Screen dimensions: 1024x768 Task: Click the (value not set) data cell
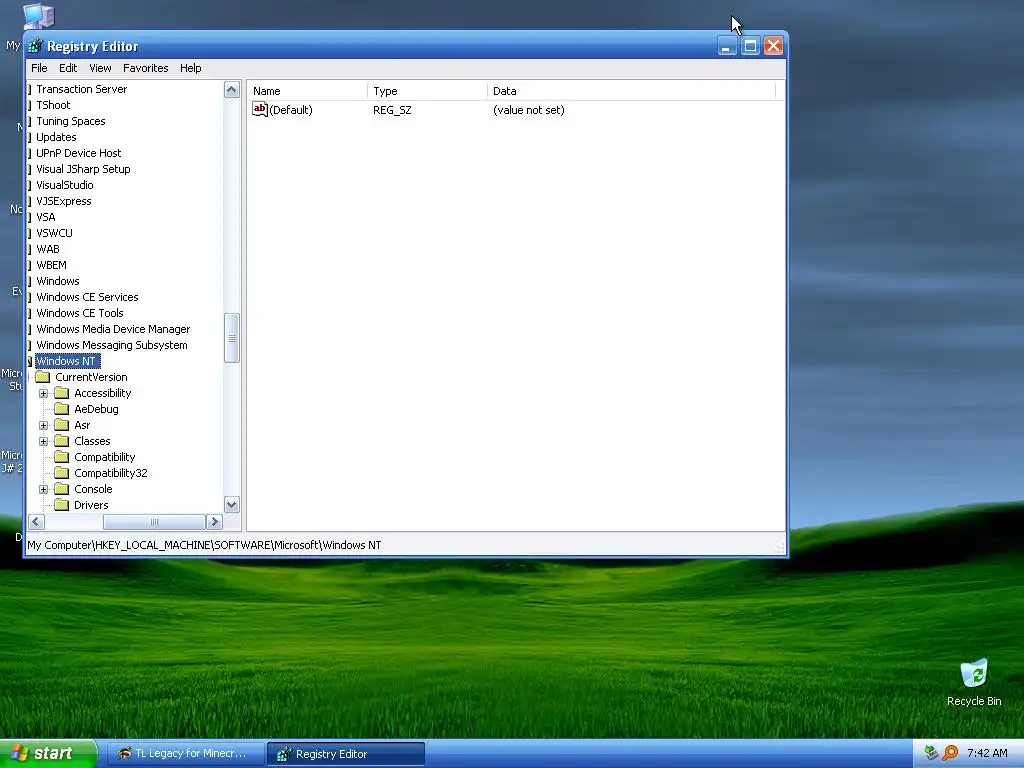click(x=528, y=110)
